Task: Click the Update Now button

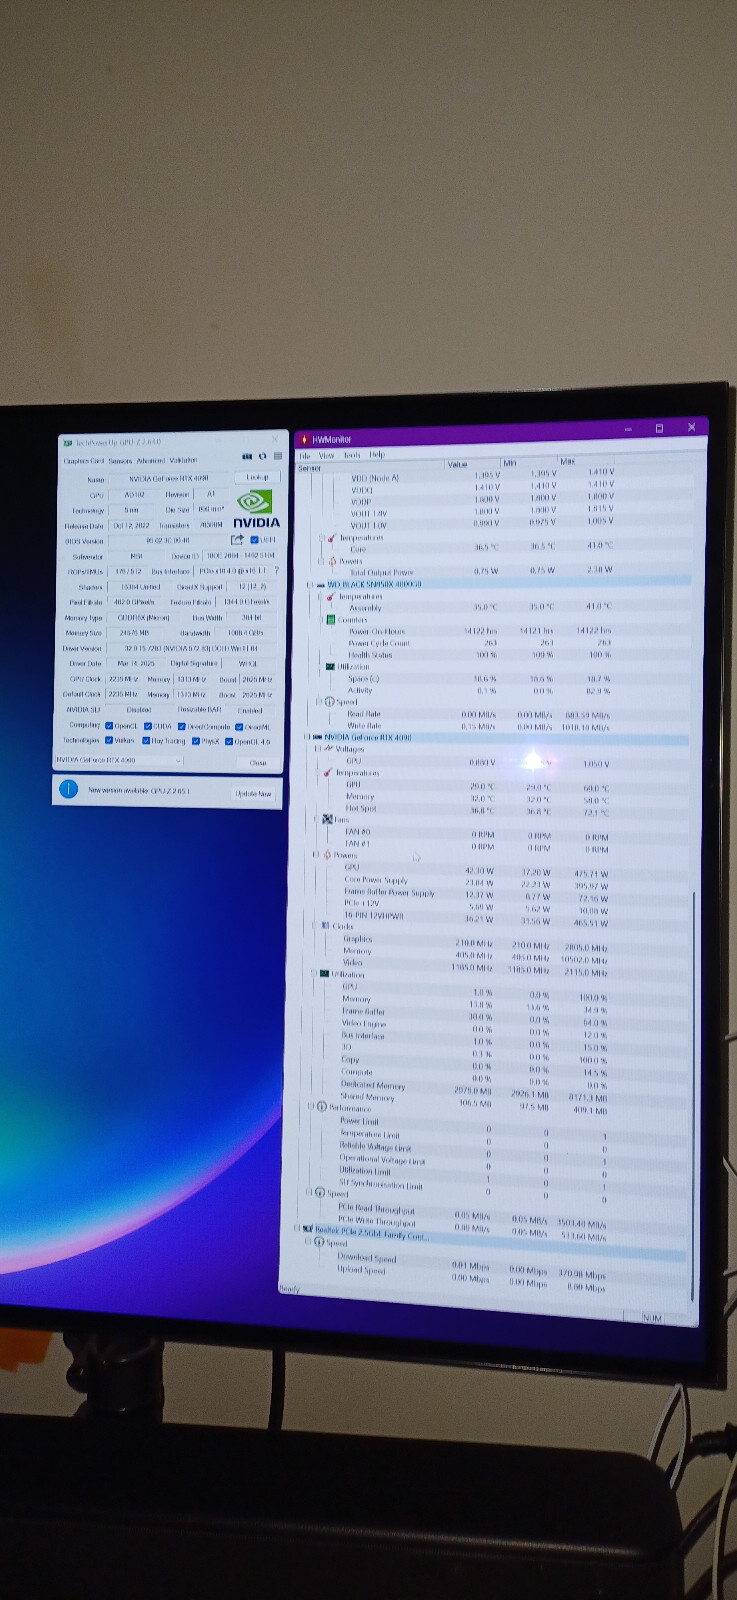Action: pos(253,794)
